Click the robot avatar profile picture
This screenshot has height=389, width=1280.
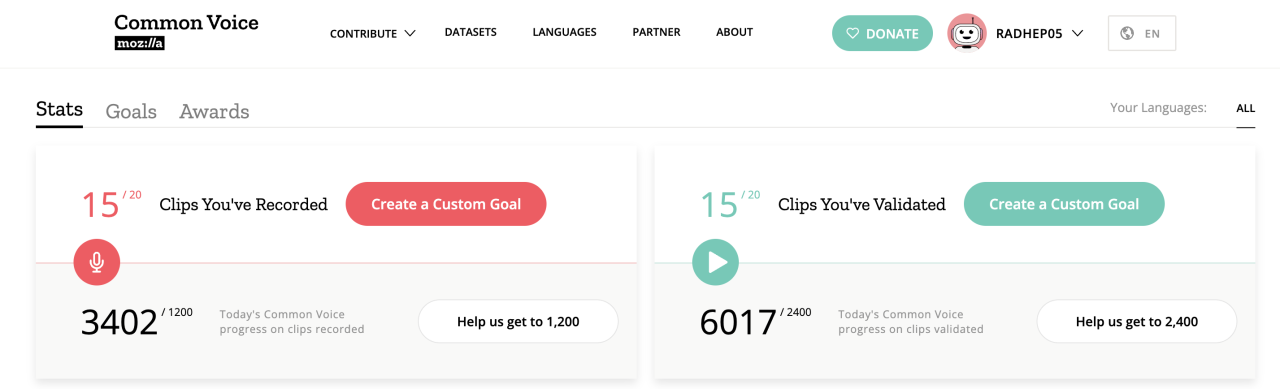pos(967,33)
